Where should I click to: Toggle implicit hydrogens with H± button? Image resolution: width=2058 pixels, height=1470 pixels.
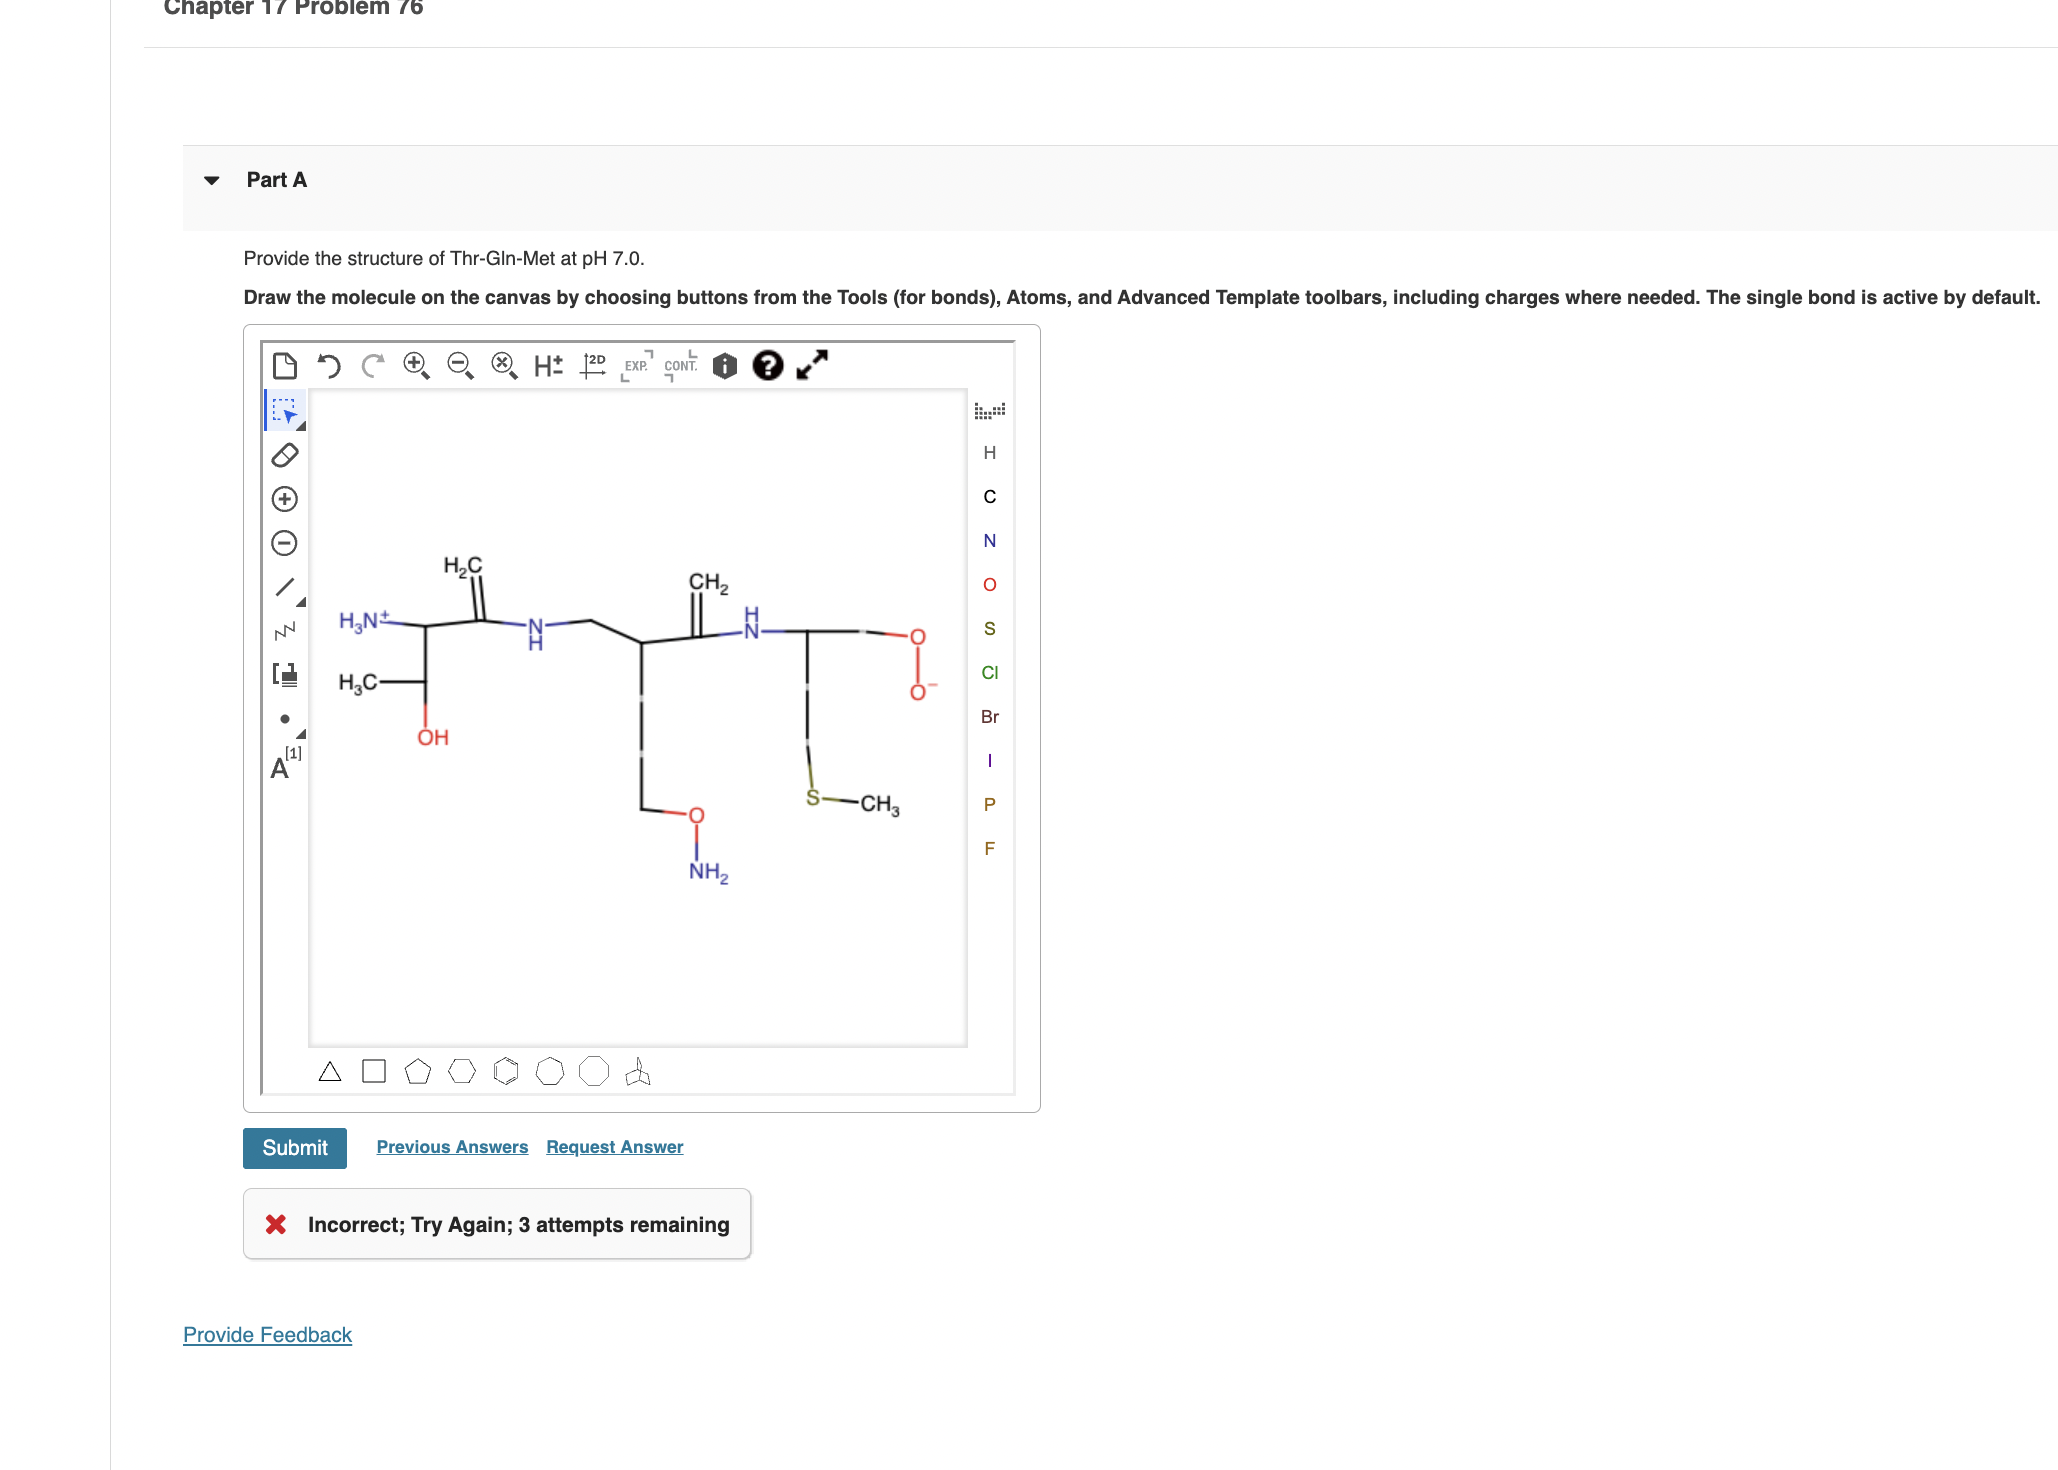[547, 366]
